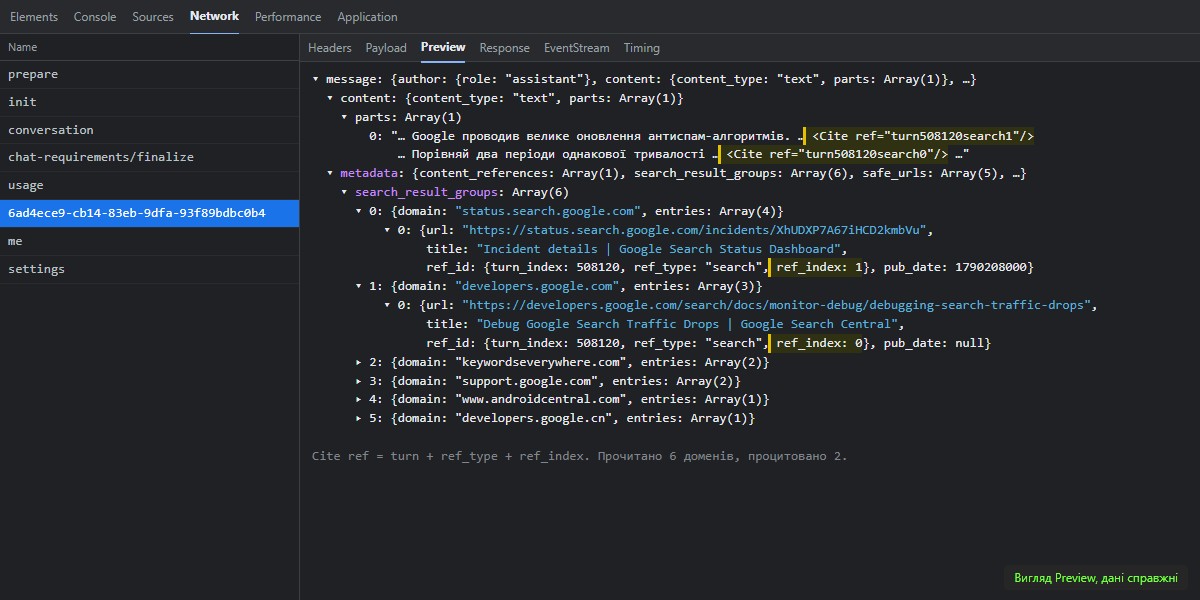Expand the developers.google.cn group
This screenshot has width=1200, height=600.
(359, 419)
